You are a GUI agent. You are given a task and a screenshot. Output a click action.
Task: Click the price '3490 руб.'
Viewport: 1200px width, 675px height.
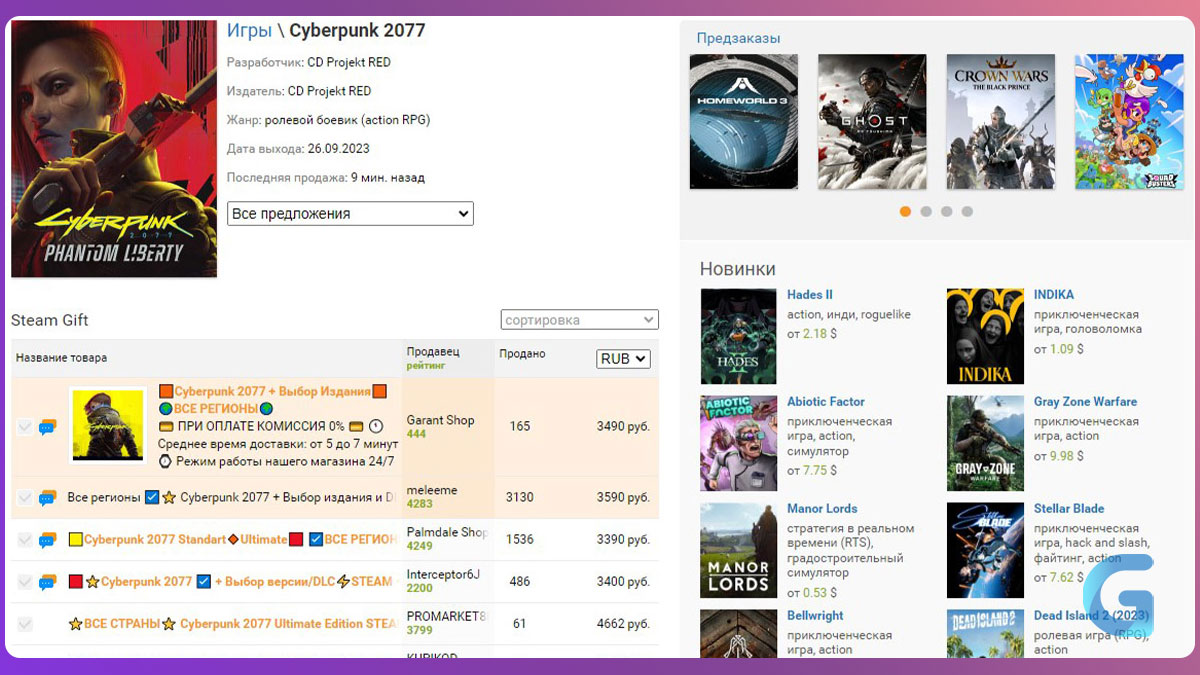pos(623,427)
